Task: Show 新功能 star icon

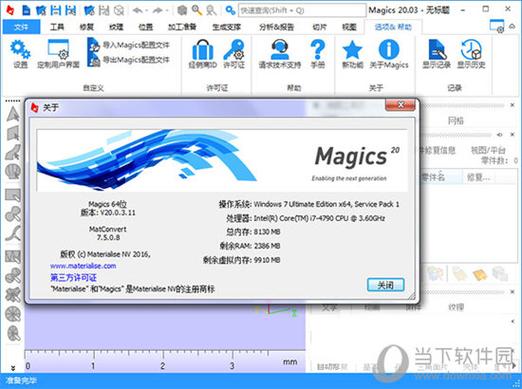Action: coord(352,53)
